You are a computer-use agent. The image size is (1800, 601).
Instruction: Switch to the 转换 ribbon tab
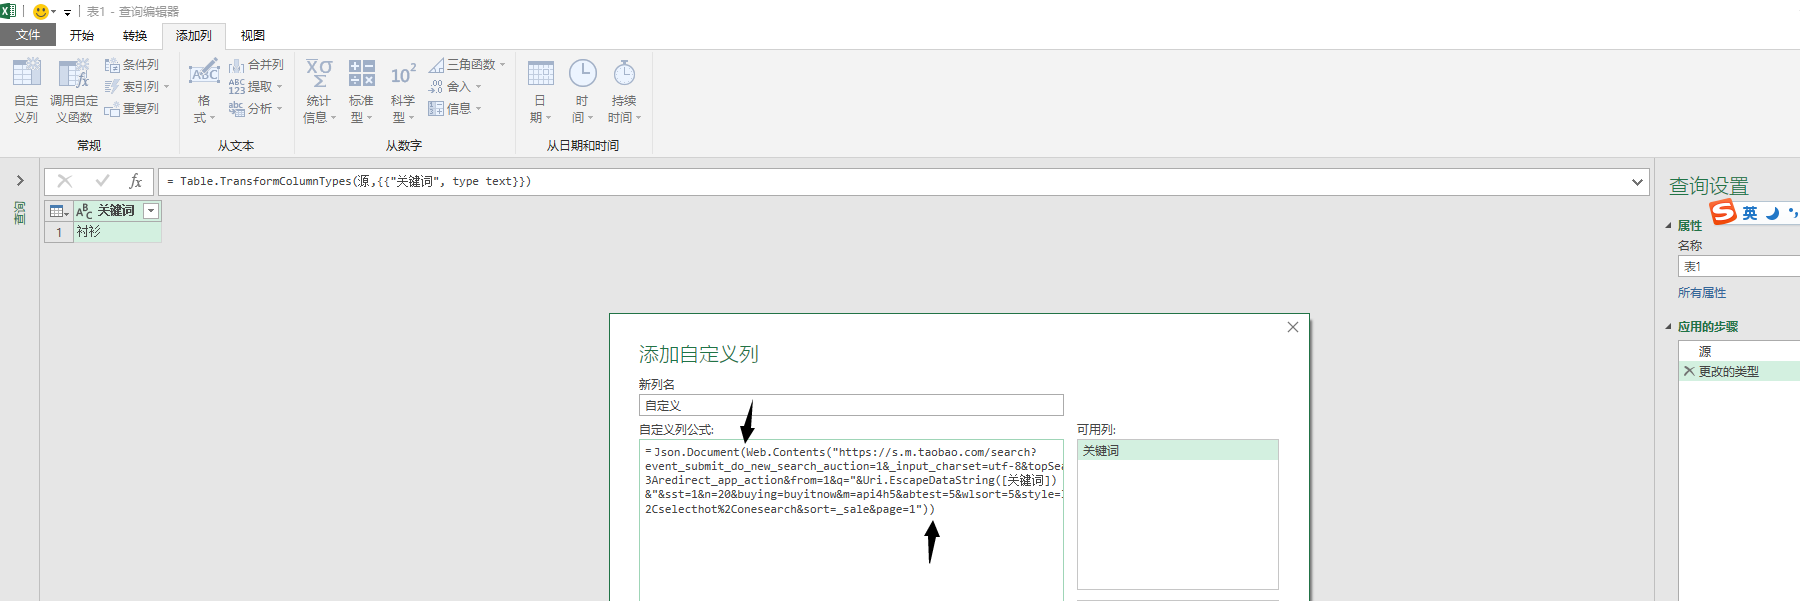coord(135,35)
